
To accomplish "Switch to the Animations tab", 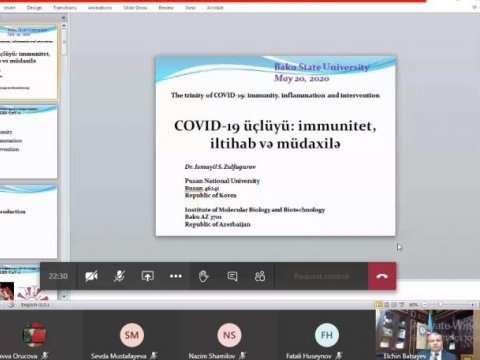I will (100, 7).
